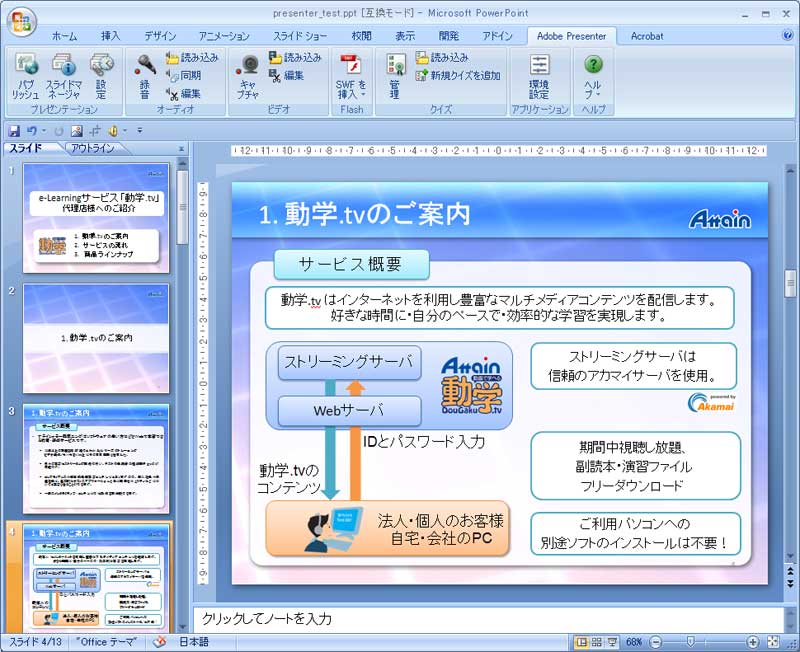The width and height of the screenshot is (800, 652).
Task: Open the Slide Manager (スライドマネージャ)
Action: [x=64, y=76]
